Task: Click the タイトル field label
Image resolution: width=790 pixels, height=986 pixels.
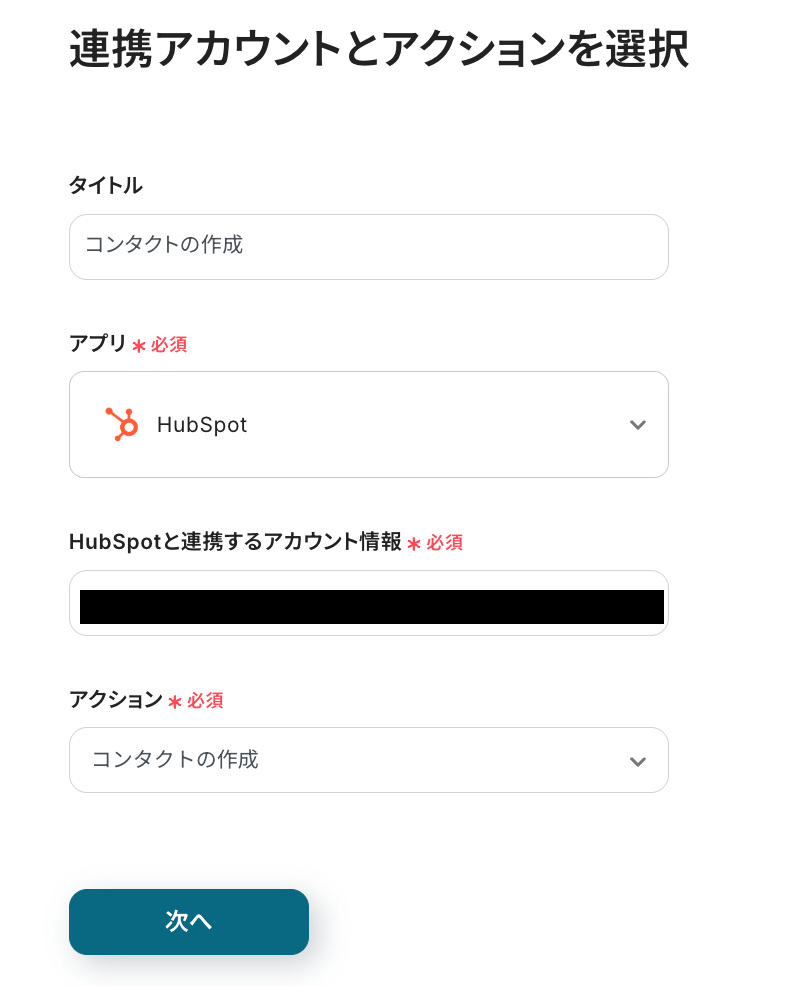Action: [105, 185]
